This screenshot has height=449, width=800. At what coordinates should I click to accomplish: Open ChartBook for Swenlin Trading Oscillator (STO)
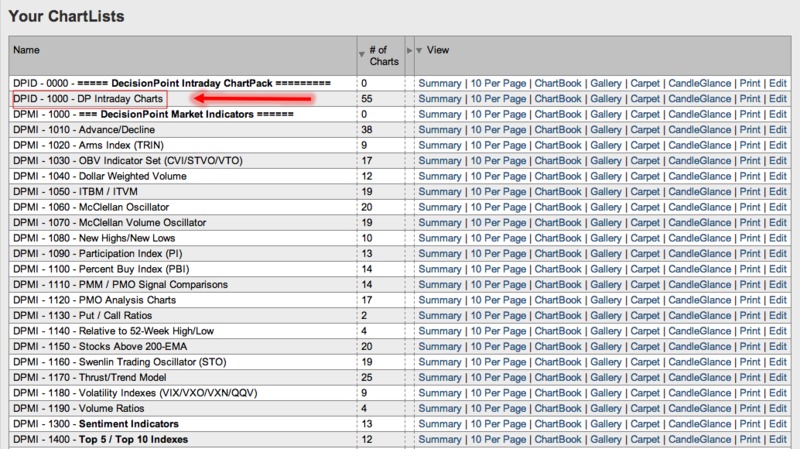point(558,362)
